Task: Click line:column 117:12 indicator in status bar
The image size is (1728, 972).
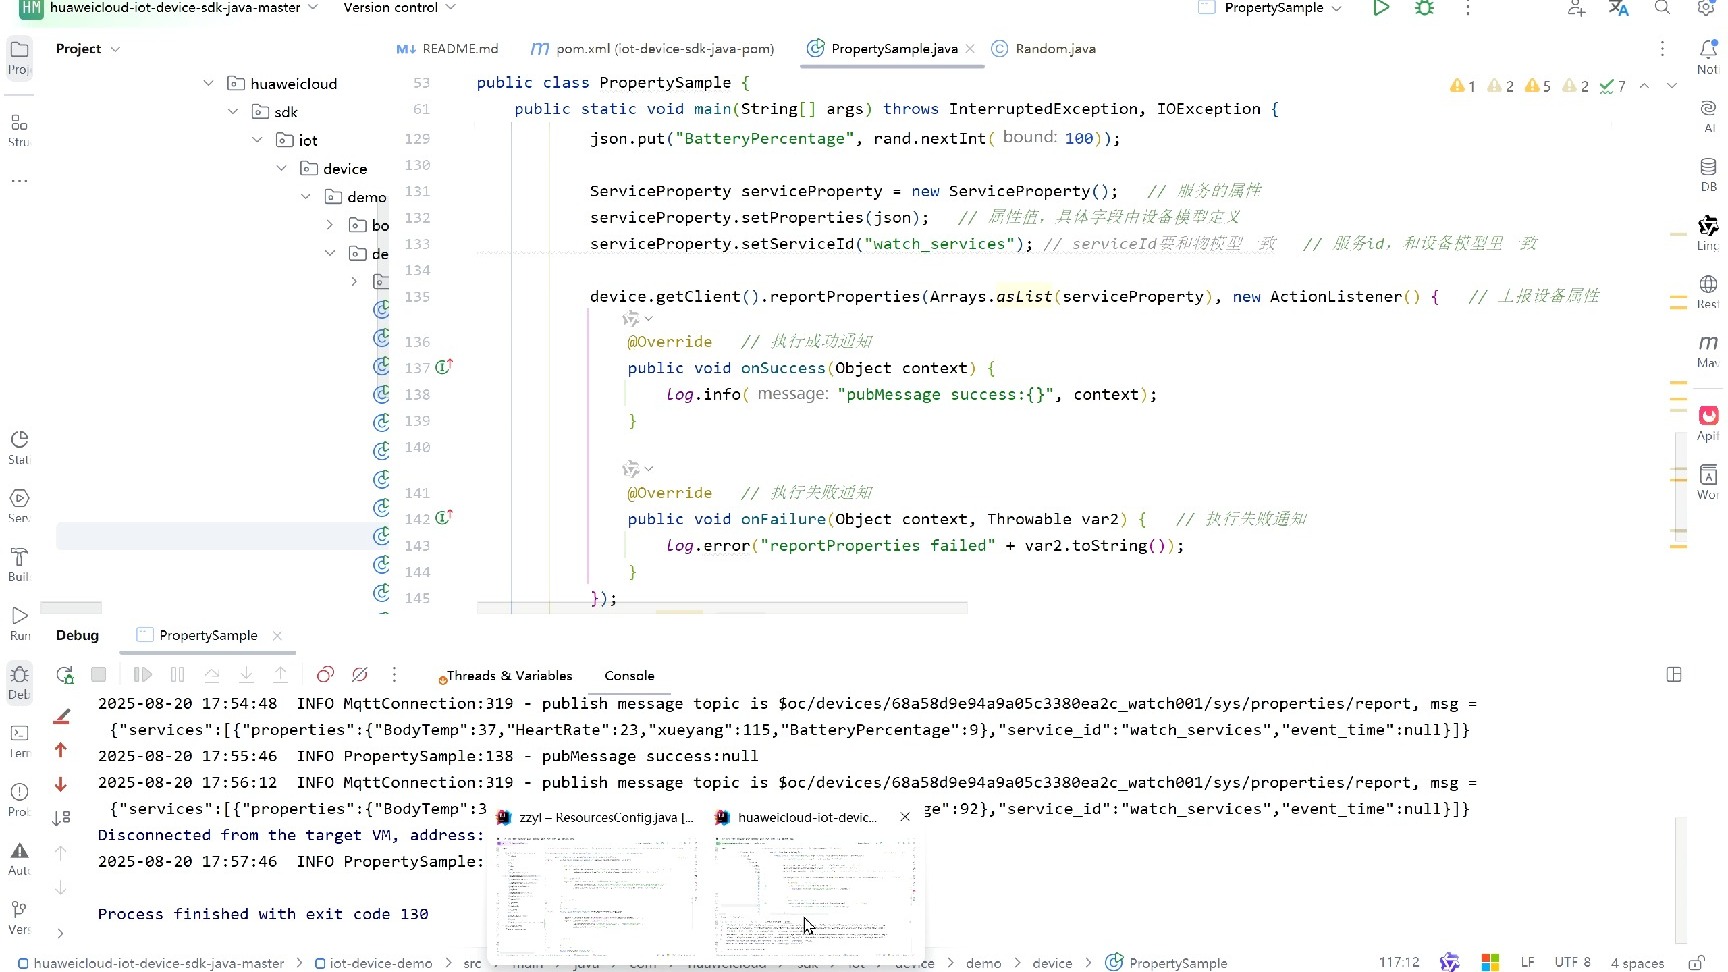Action: click(1399, 963)
